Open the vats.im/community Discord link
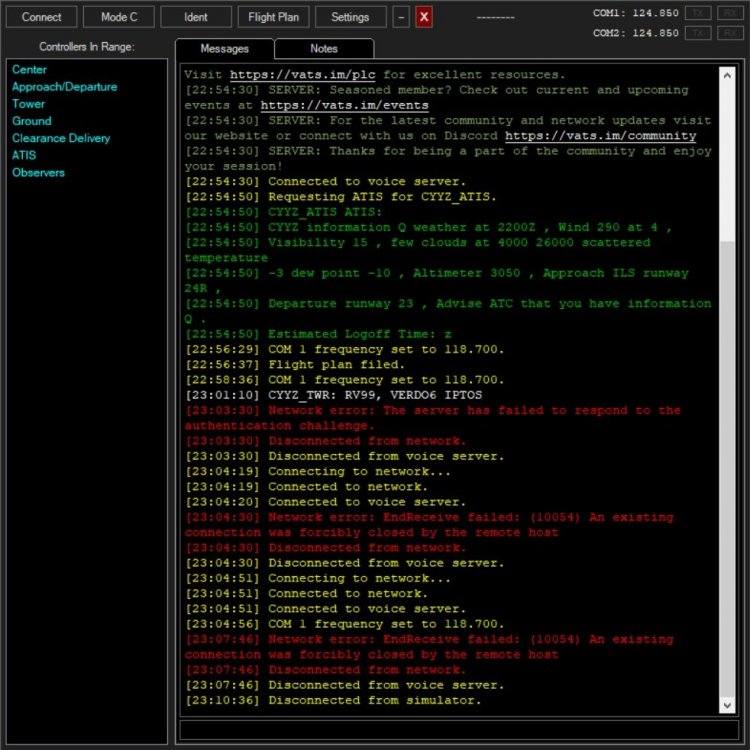 (600, 136)
